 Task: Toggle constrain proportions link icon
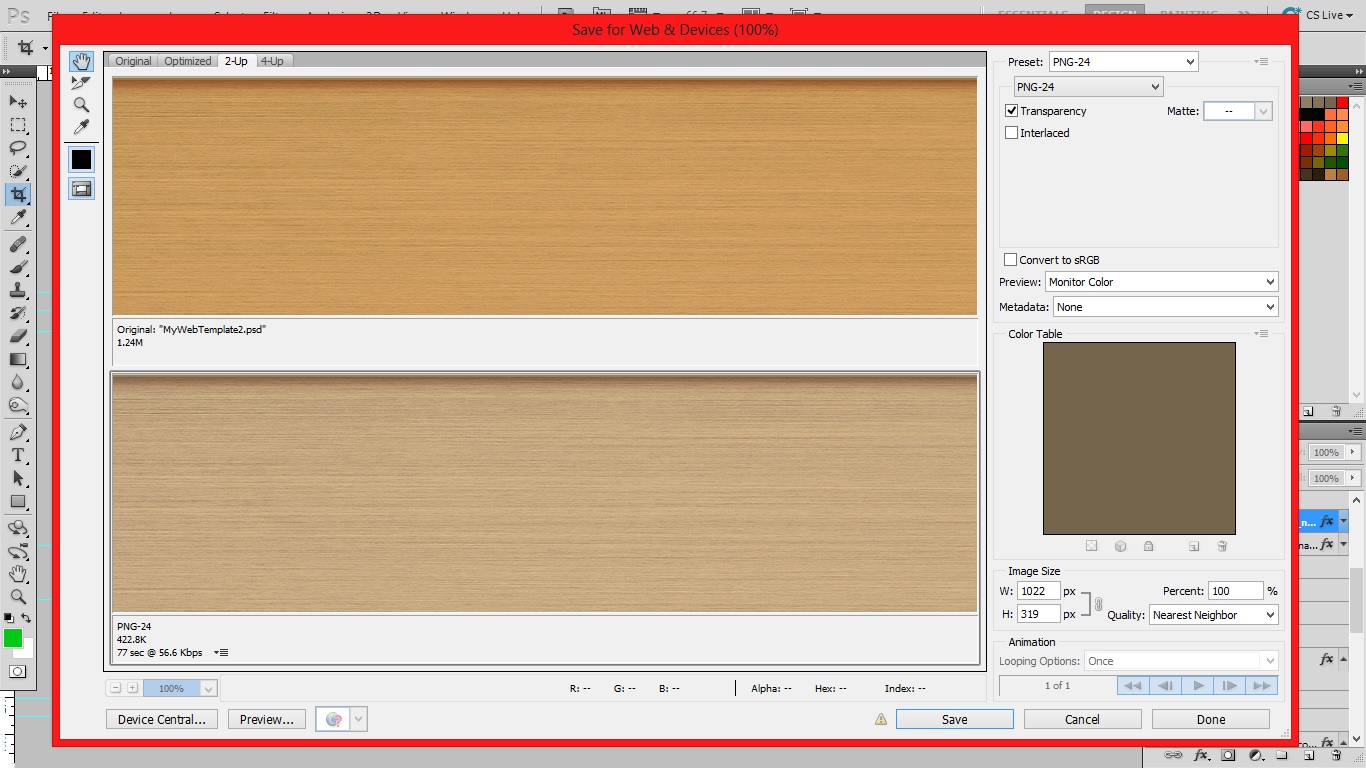pyautogui.click(x=1098, y=604)
